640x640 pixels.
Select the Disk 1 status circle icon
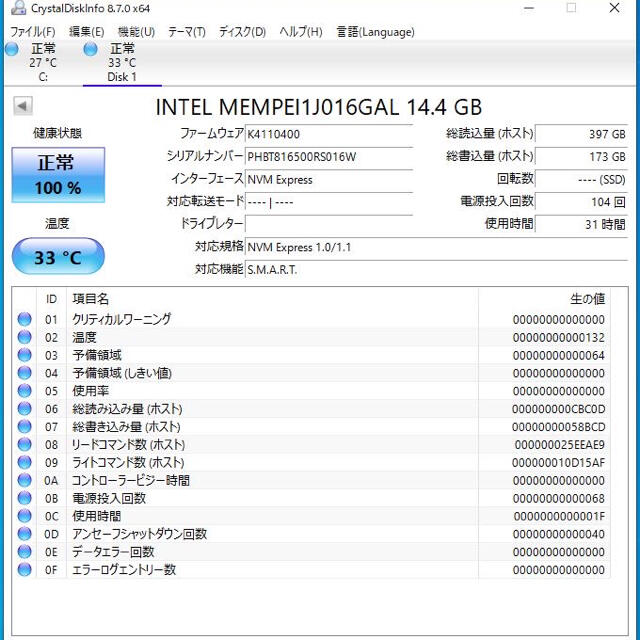pyautogui.click(x=90, y=49)
